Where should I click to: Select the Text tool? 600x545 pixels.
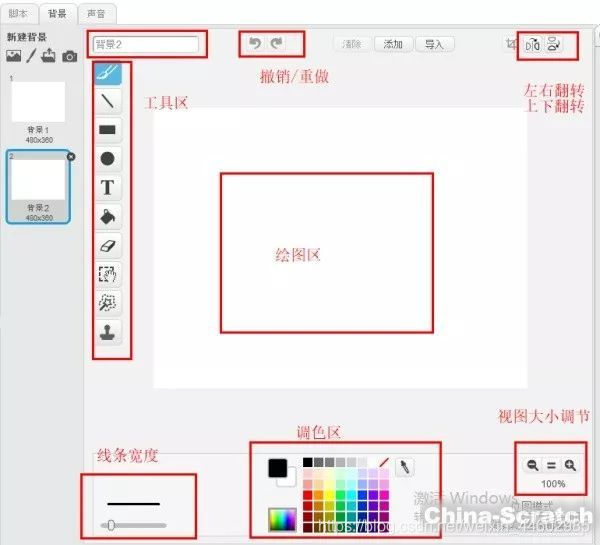(x=108, y=188)
